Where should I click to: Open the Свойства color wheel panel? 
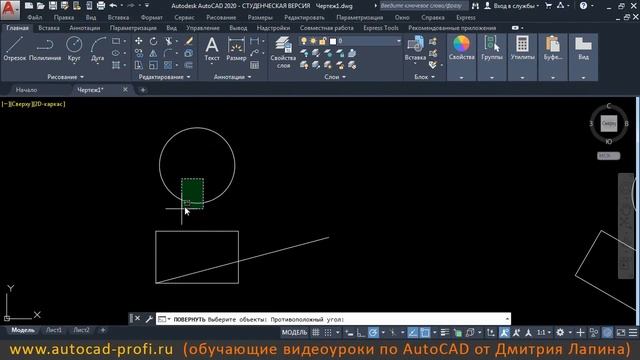(461, 49)
